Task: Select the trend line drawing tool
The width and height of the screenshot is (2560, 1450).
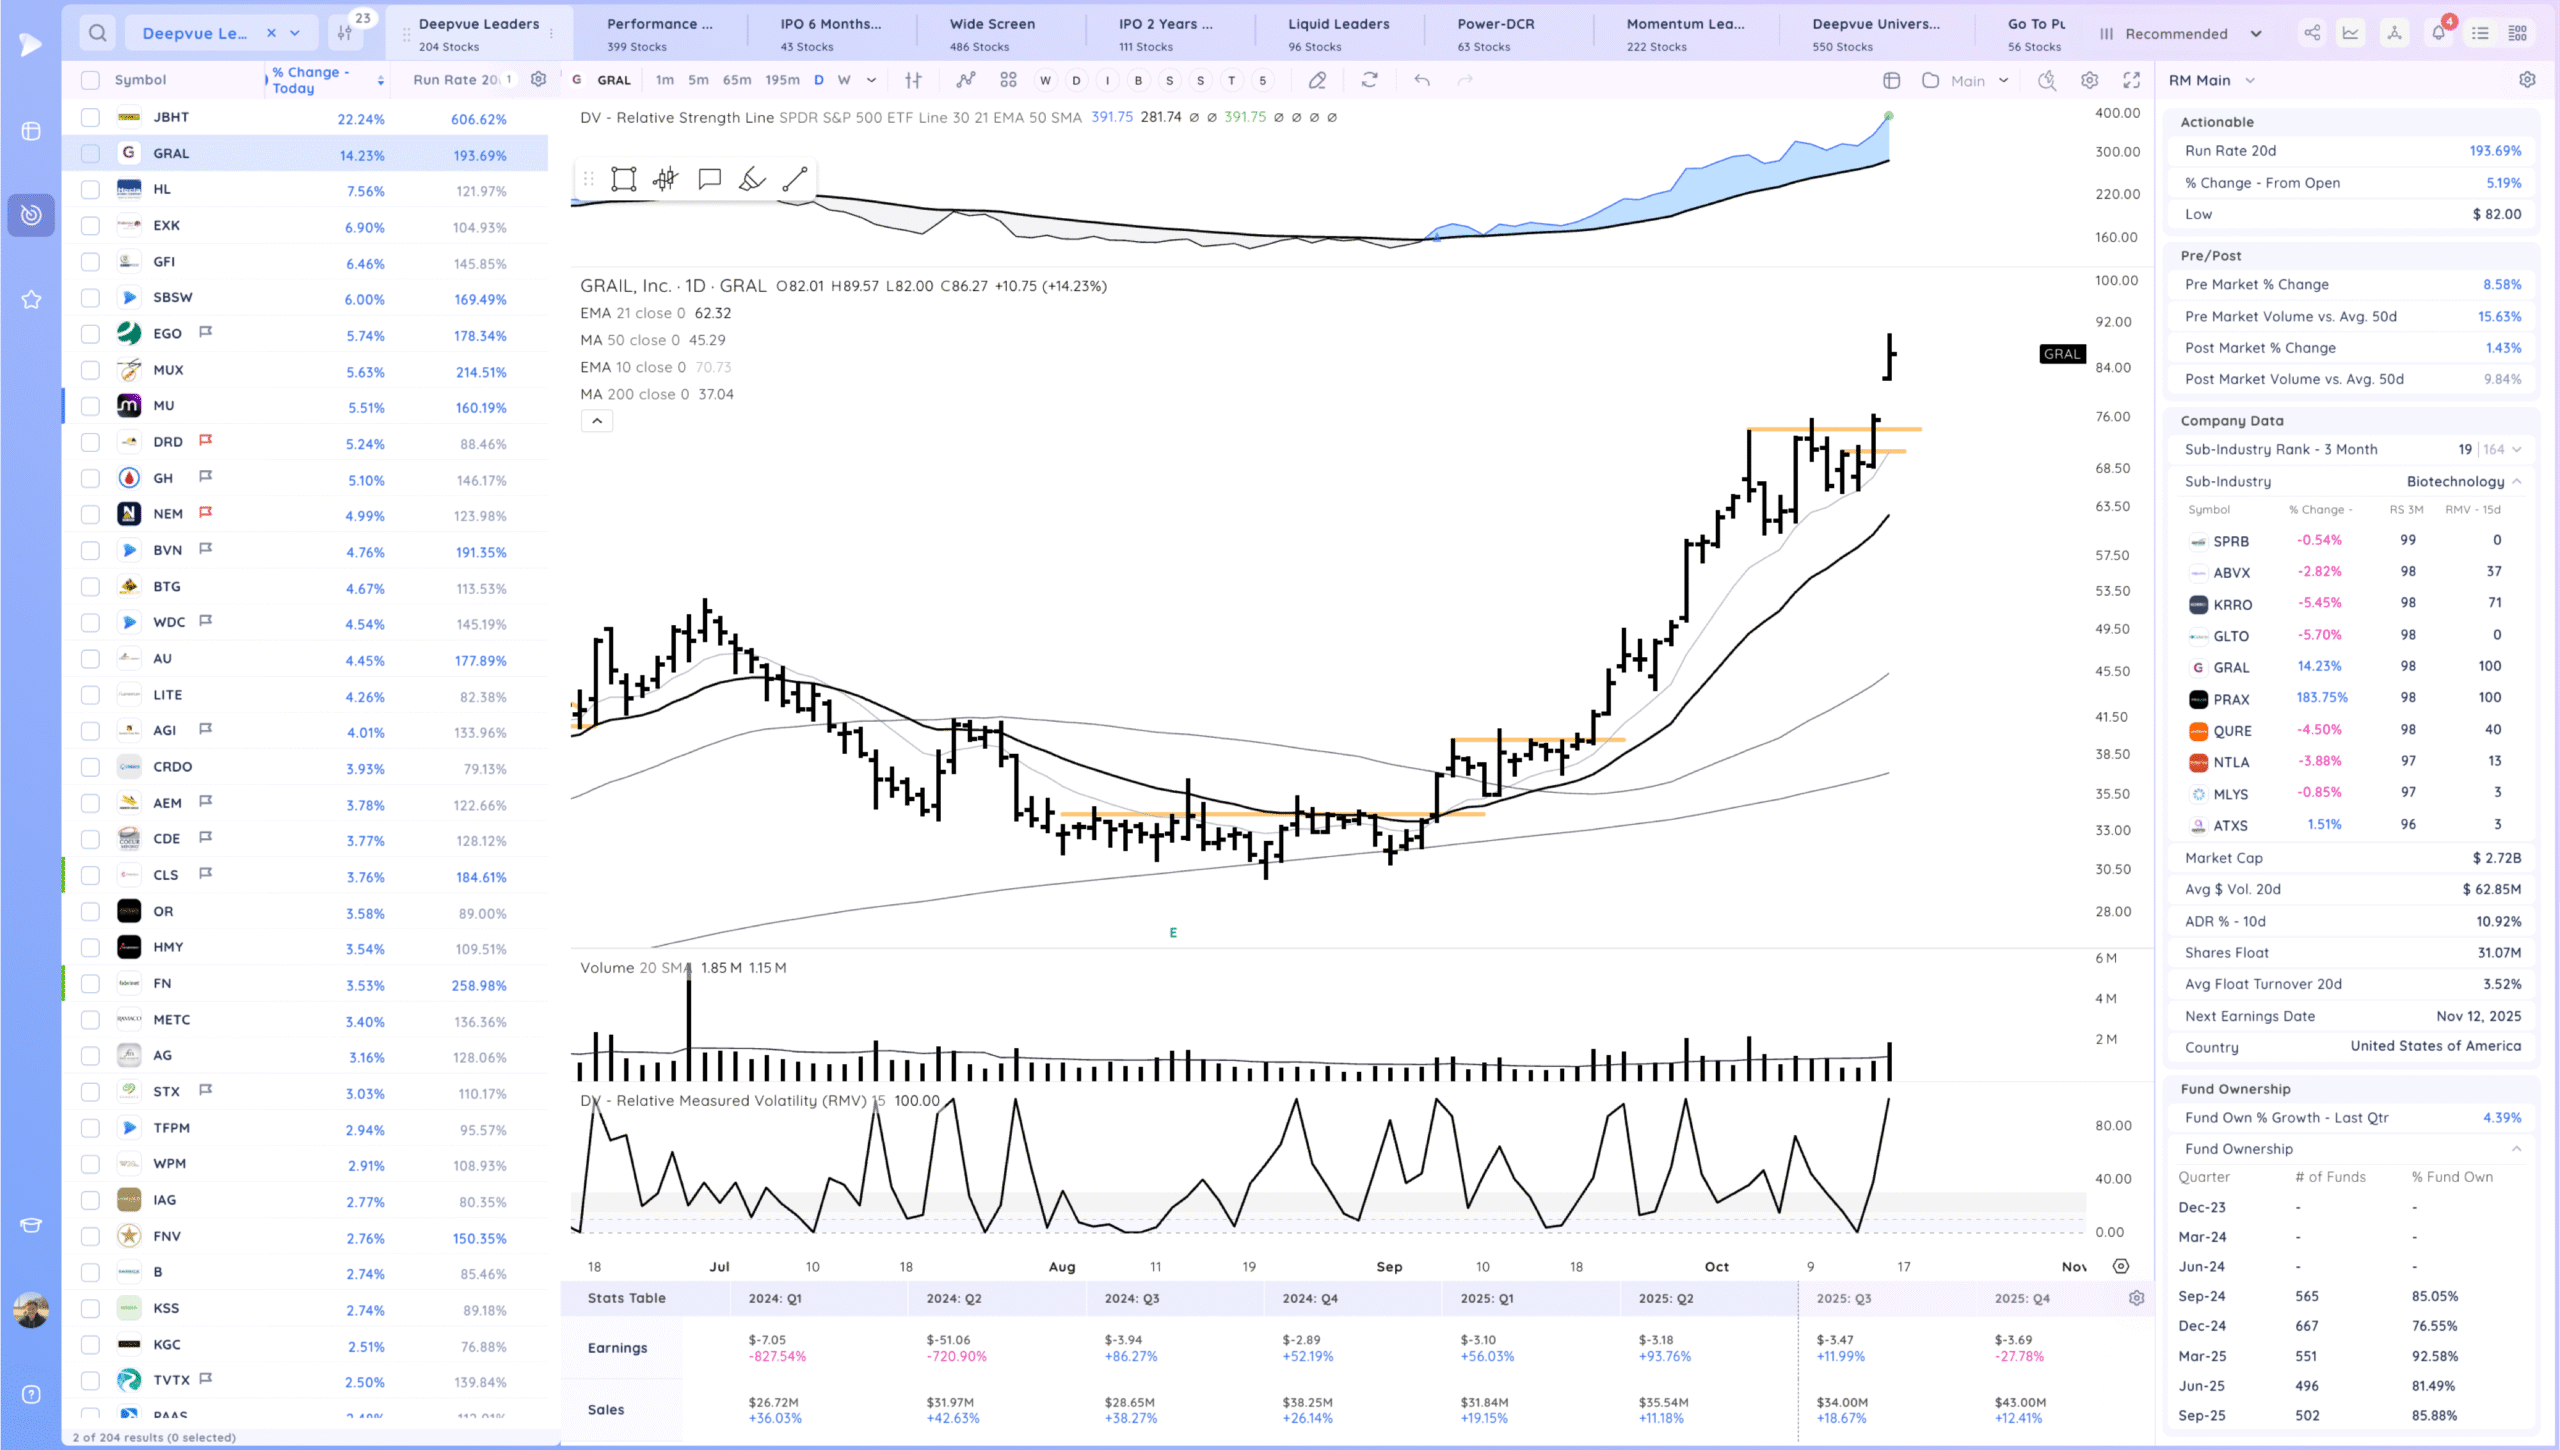Action: [x=795, y=179]
